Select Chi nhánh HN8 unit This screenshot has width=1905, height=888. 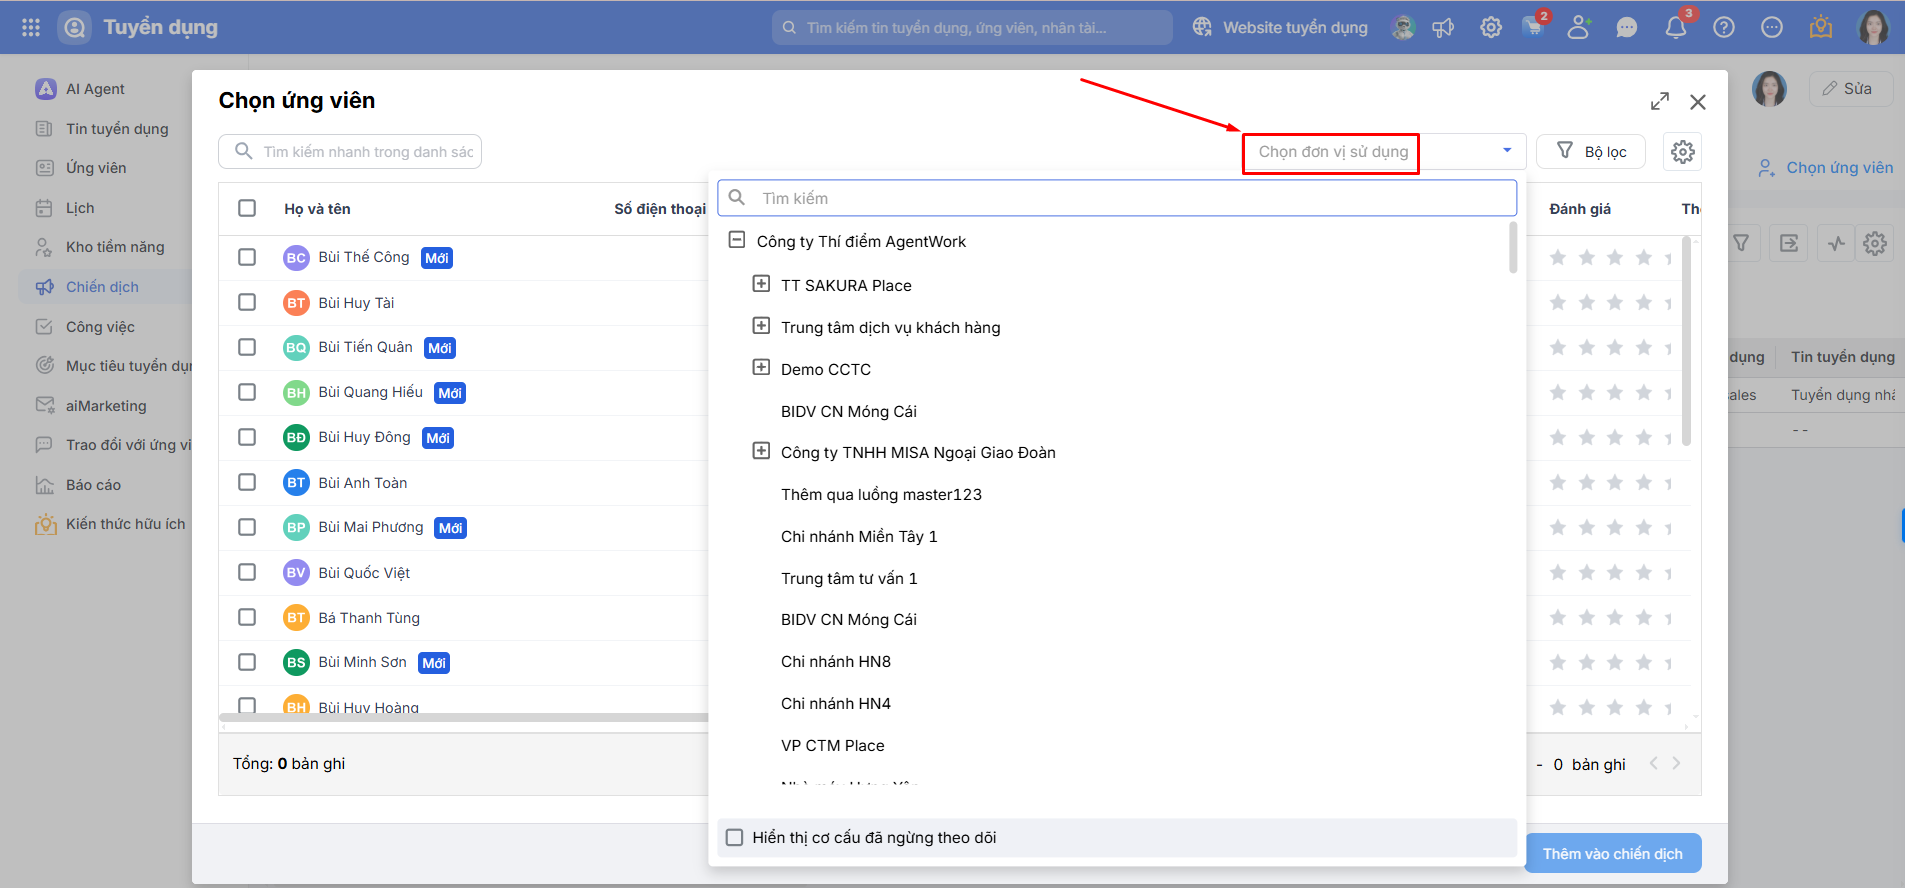click(836, 661)
